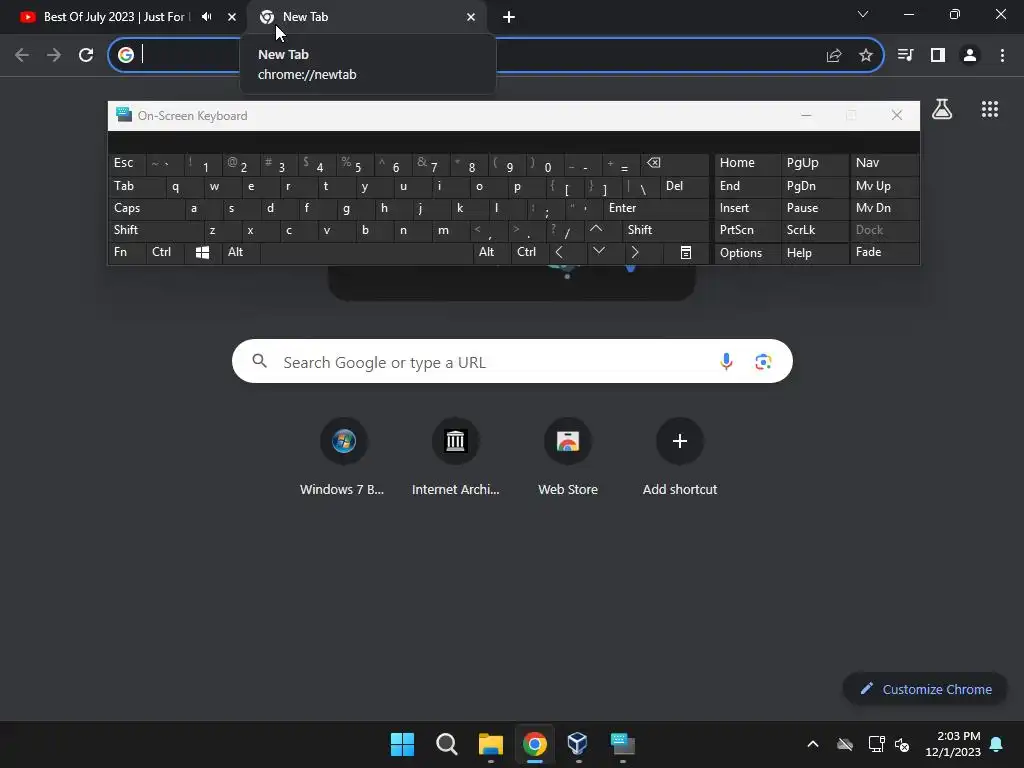Open File Explorer from taskbar

(x=490, y=744)
